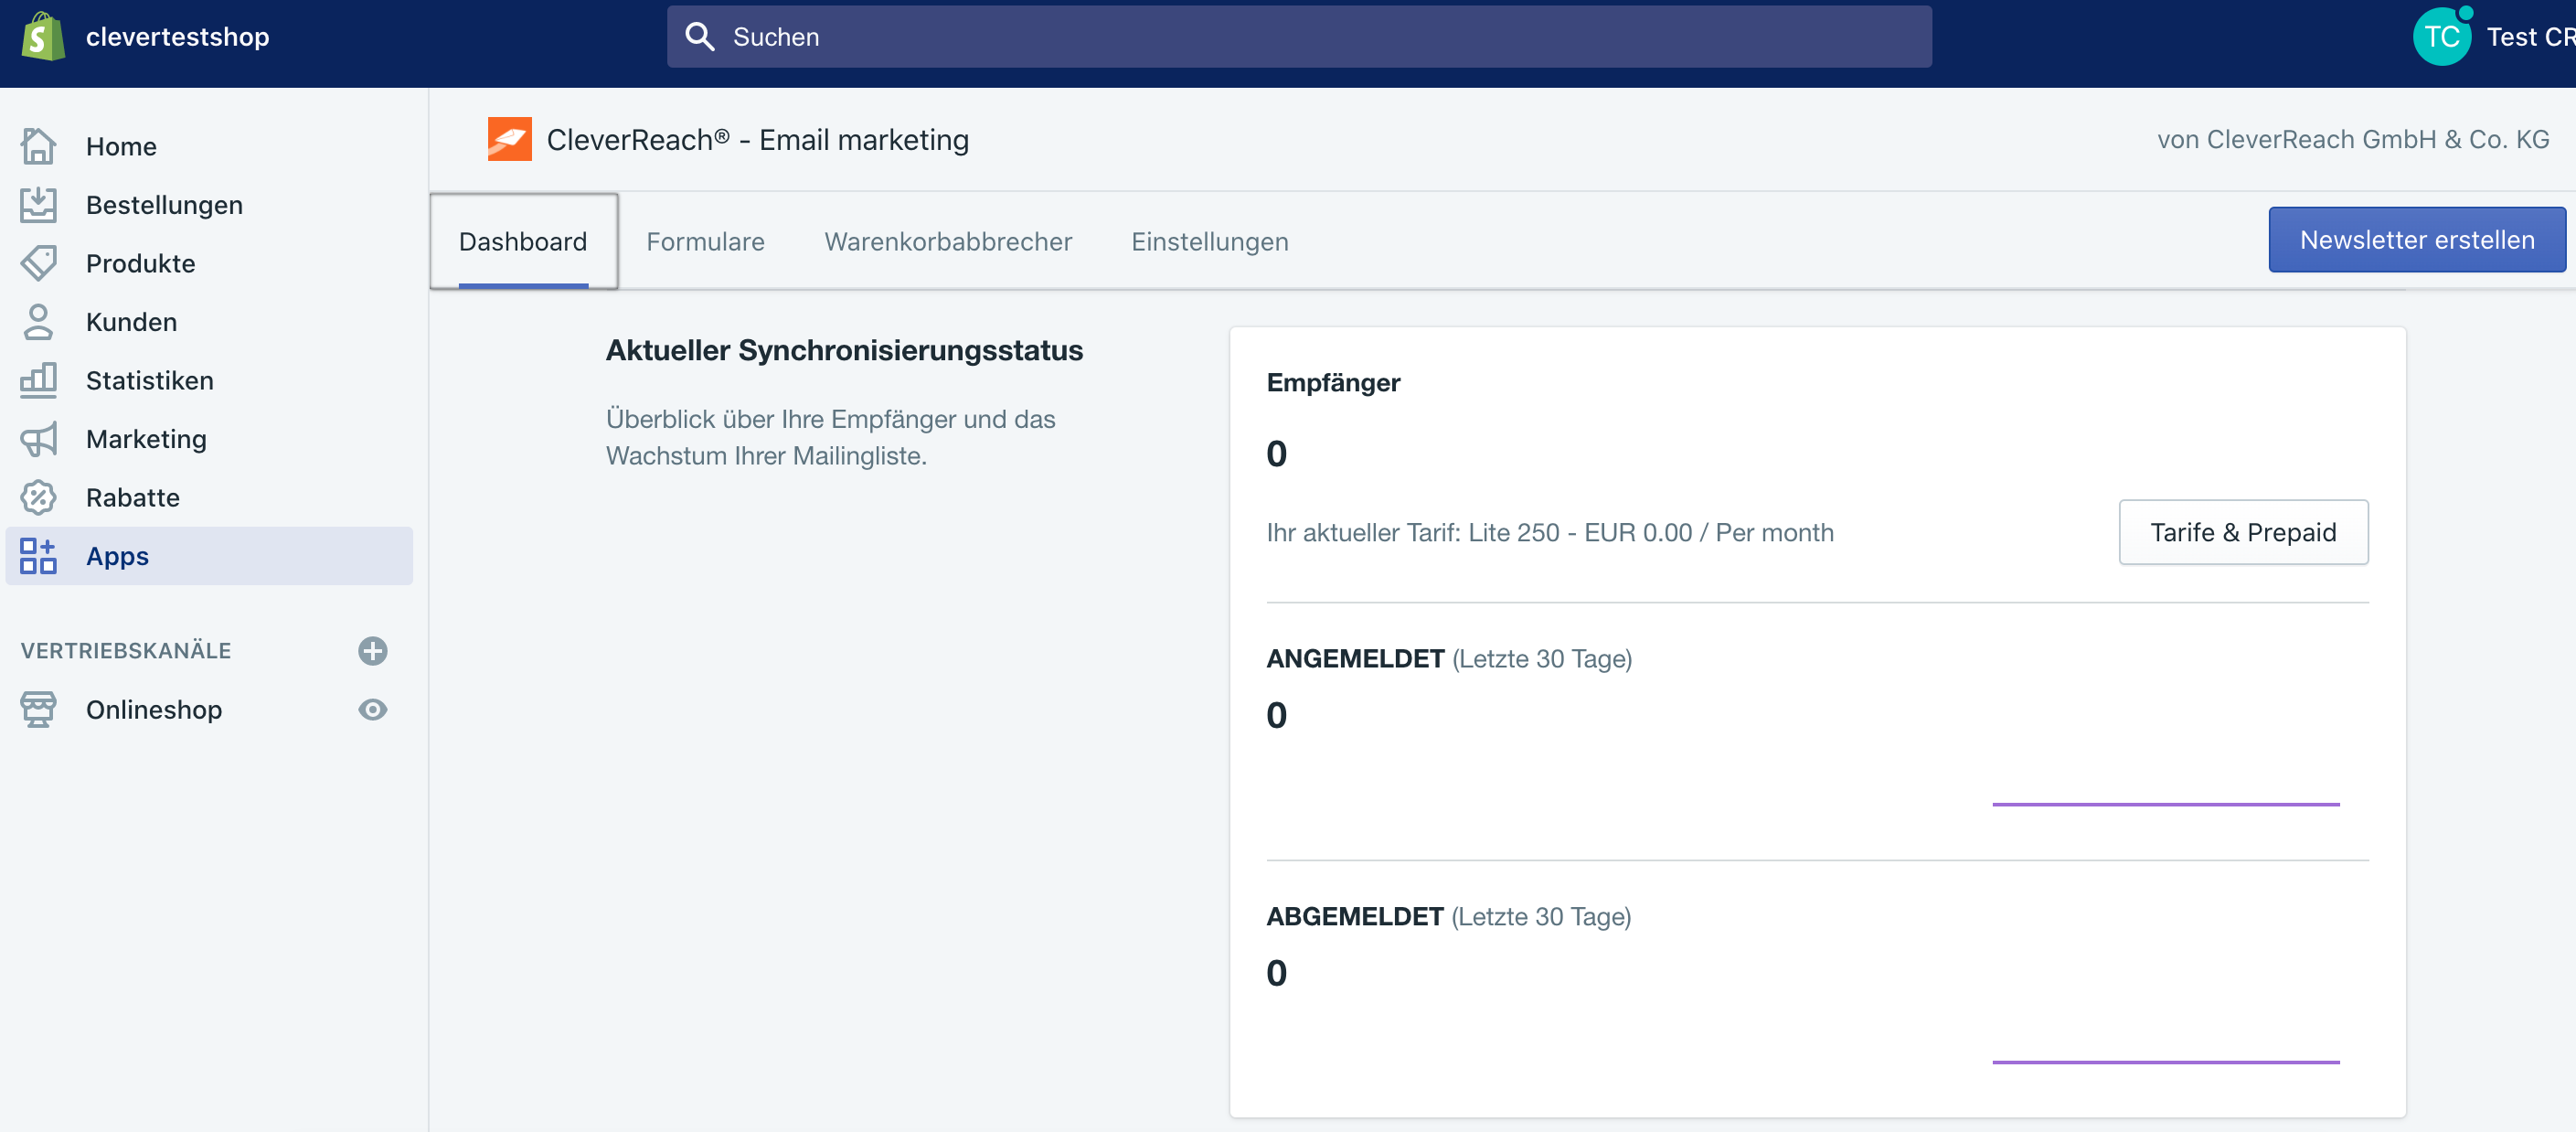Click the CleverReach app logo
This screenshot has width=2576, height=1132.
pos(510,139)
